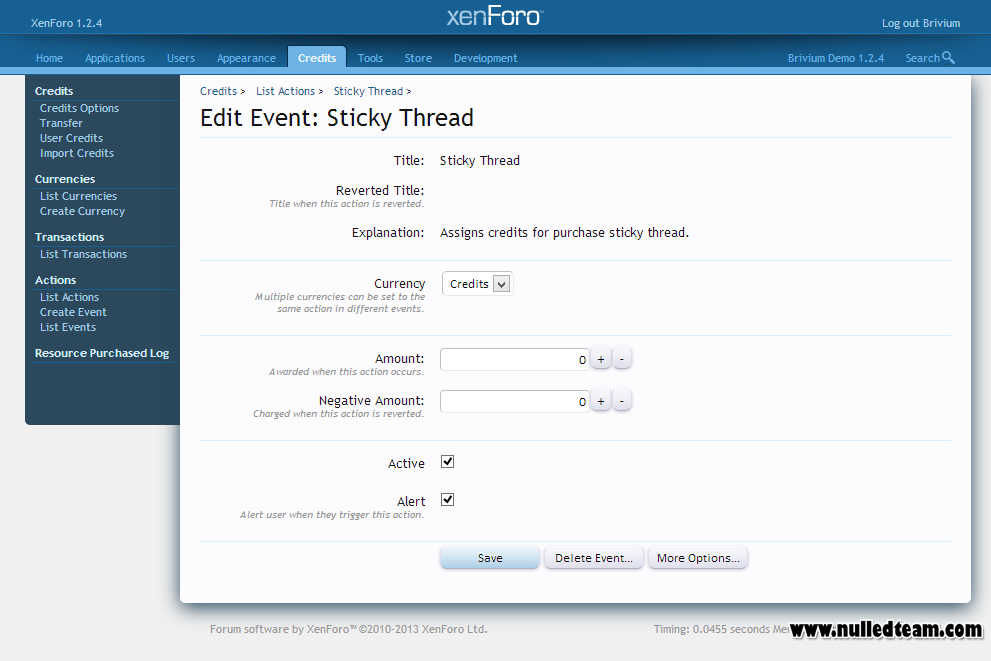Open Create Event in sidebar
991x661 pixels.
pos(73,313)
